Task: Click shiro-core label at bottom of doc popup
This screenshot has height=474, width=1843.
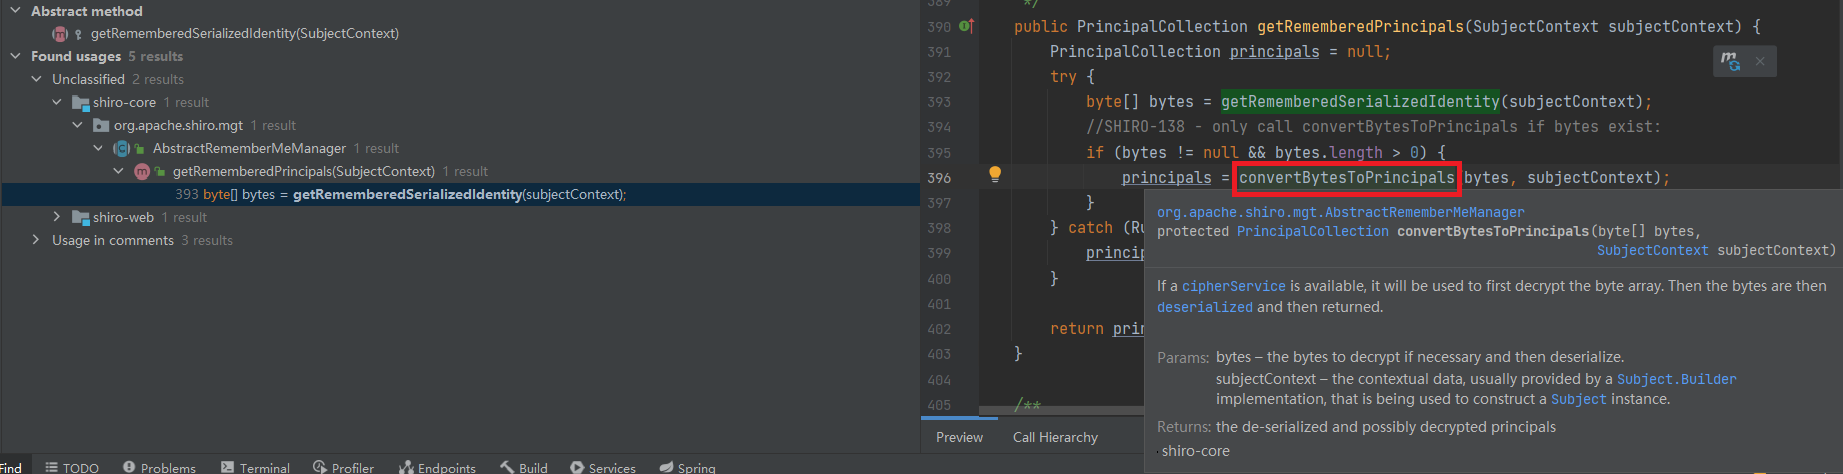Action: tap(1196, 451)
